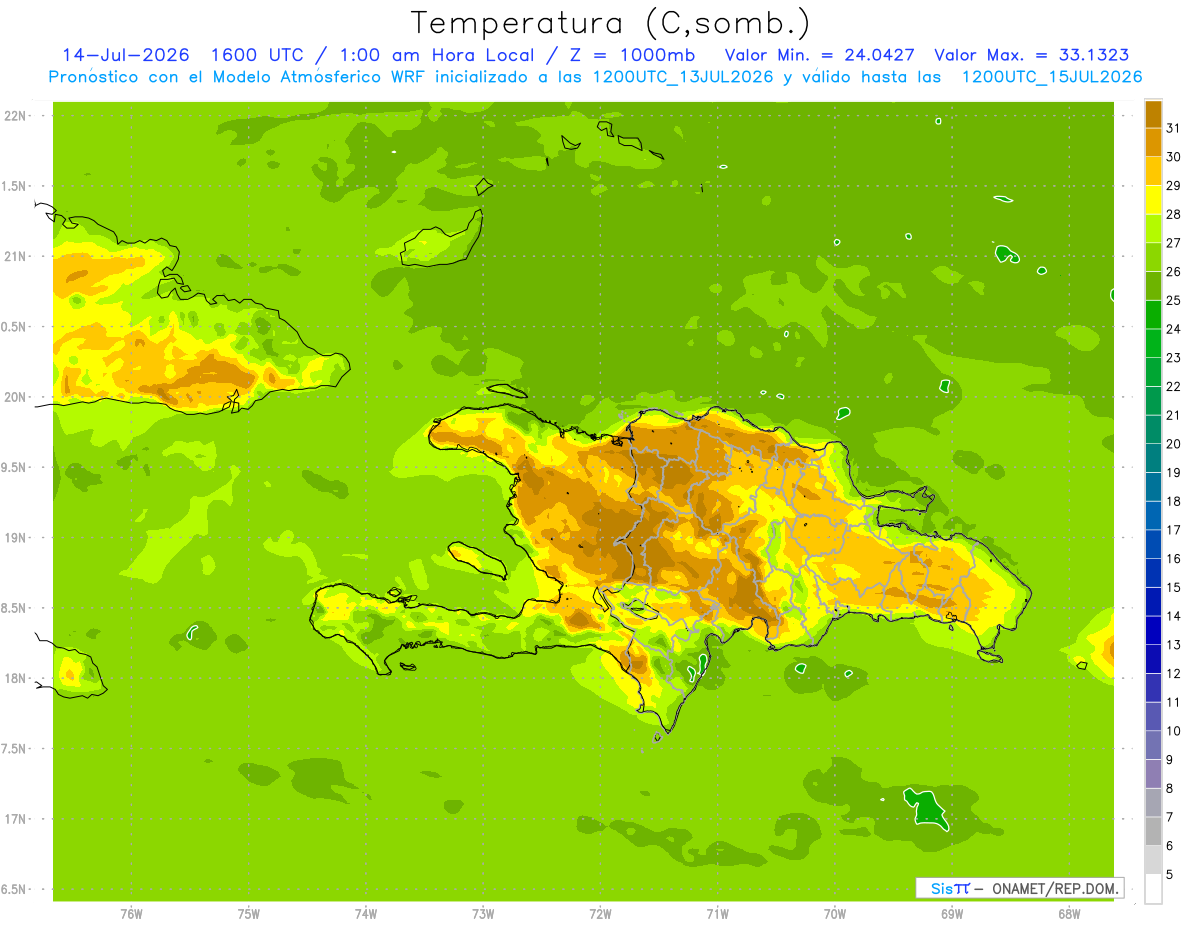Screen dimensions: 1200x927
Task: Click the "70W" longitude axis label
Action: (835, 913)
